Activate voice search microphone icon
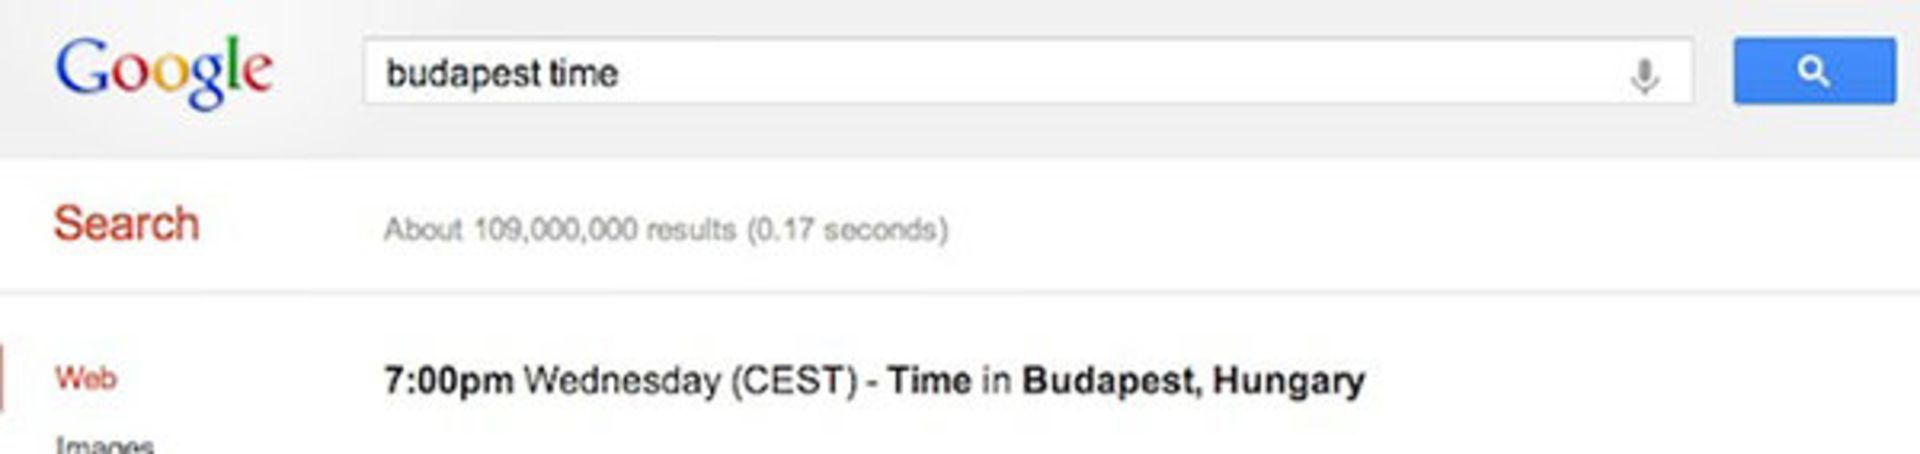The image size is (1920, 454). (x=1644, y=75)
